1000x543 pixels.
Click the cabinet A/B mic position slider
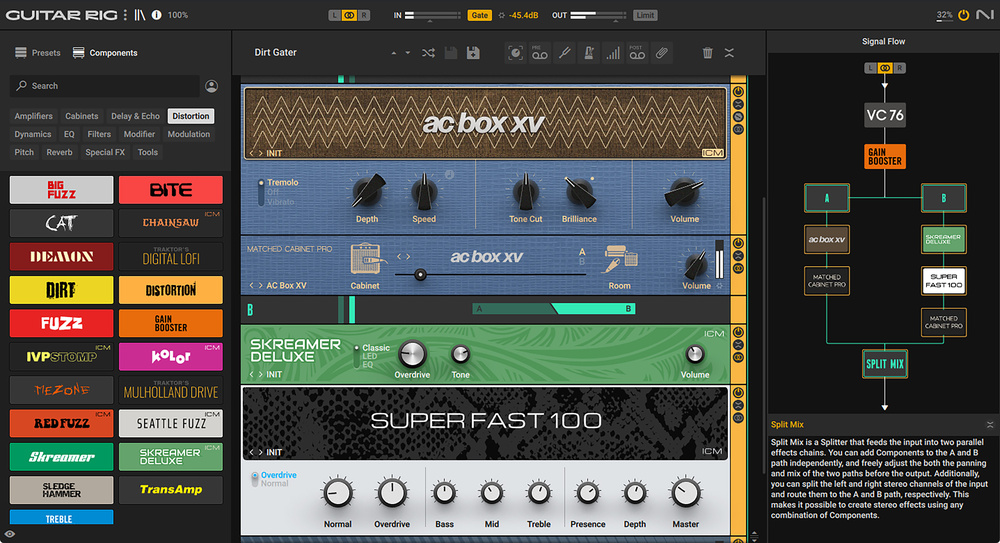[x=490, y=274]
